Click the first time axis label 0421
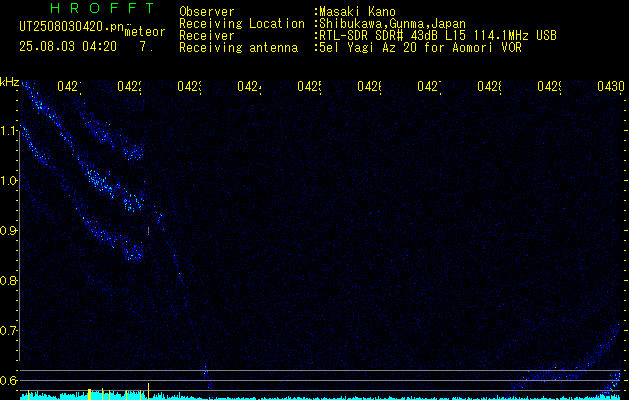629x400 pixels. click(x=69, y=86)
